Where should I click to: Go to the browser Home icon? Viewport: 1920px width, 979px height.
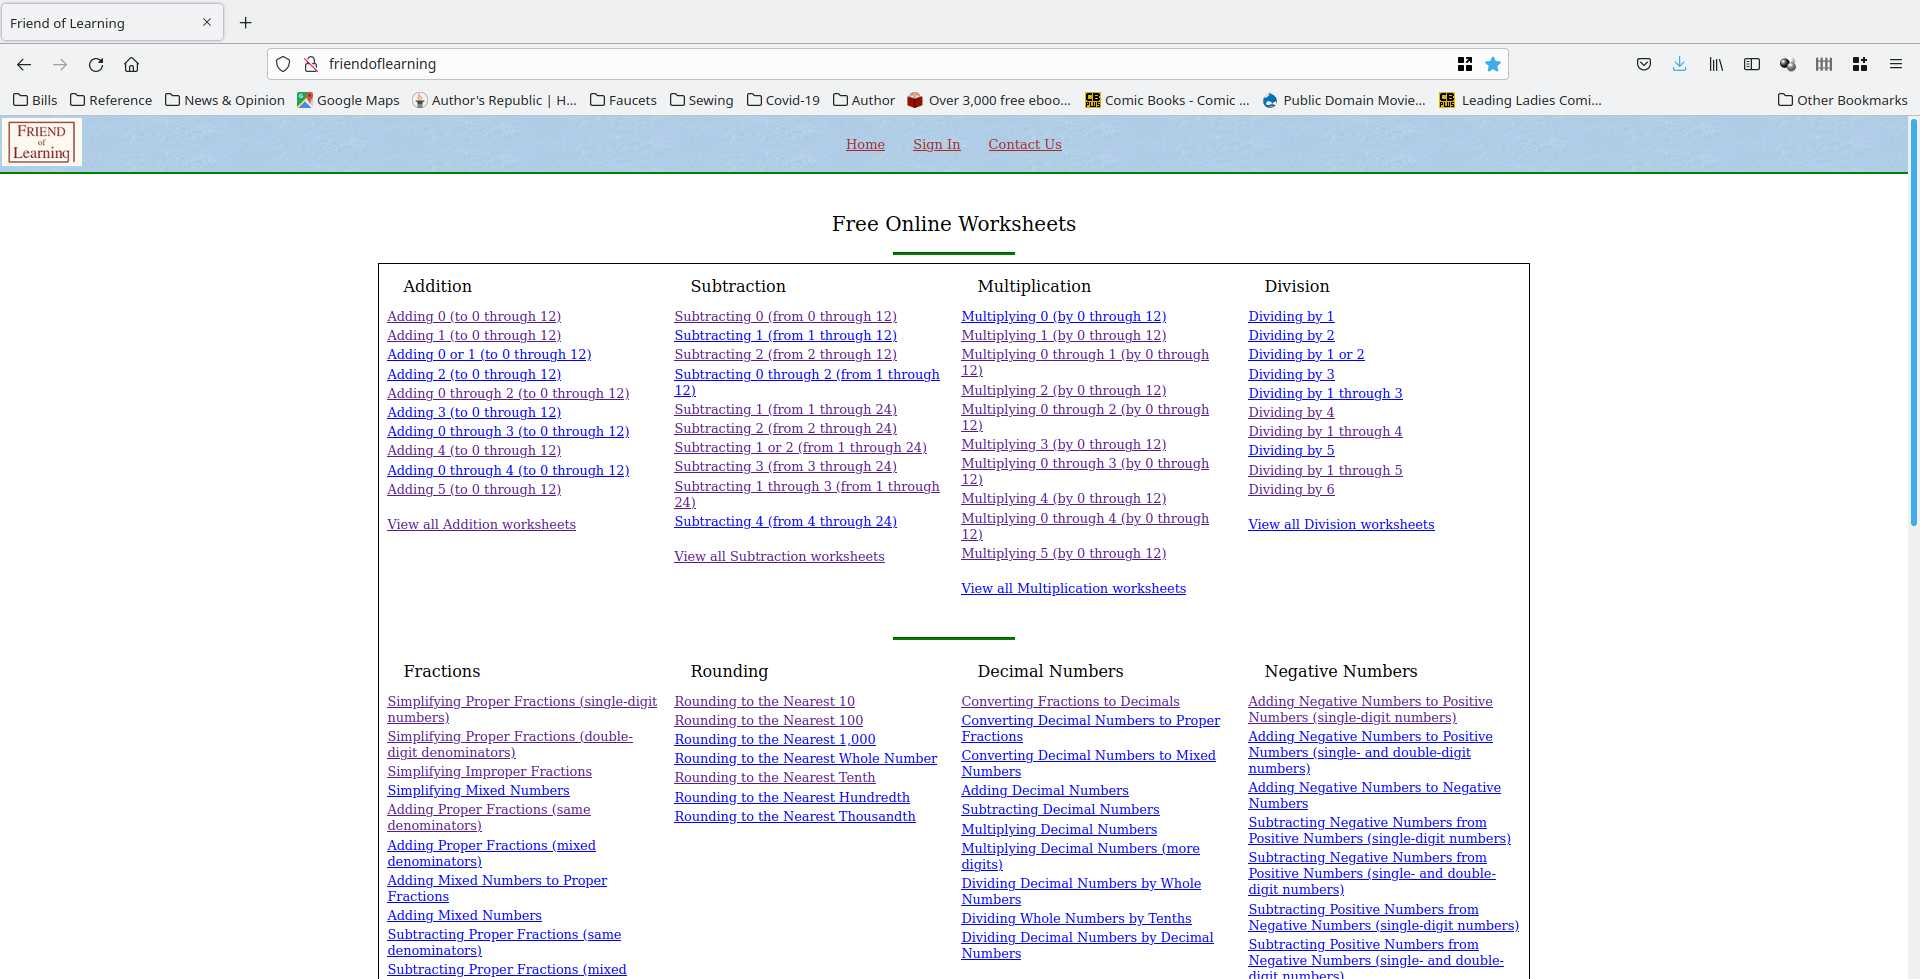[x=131, y=64]
